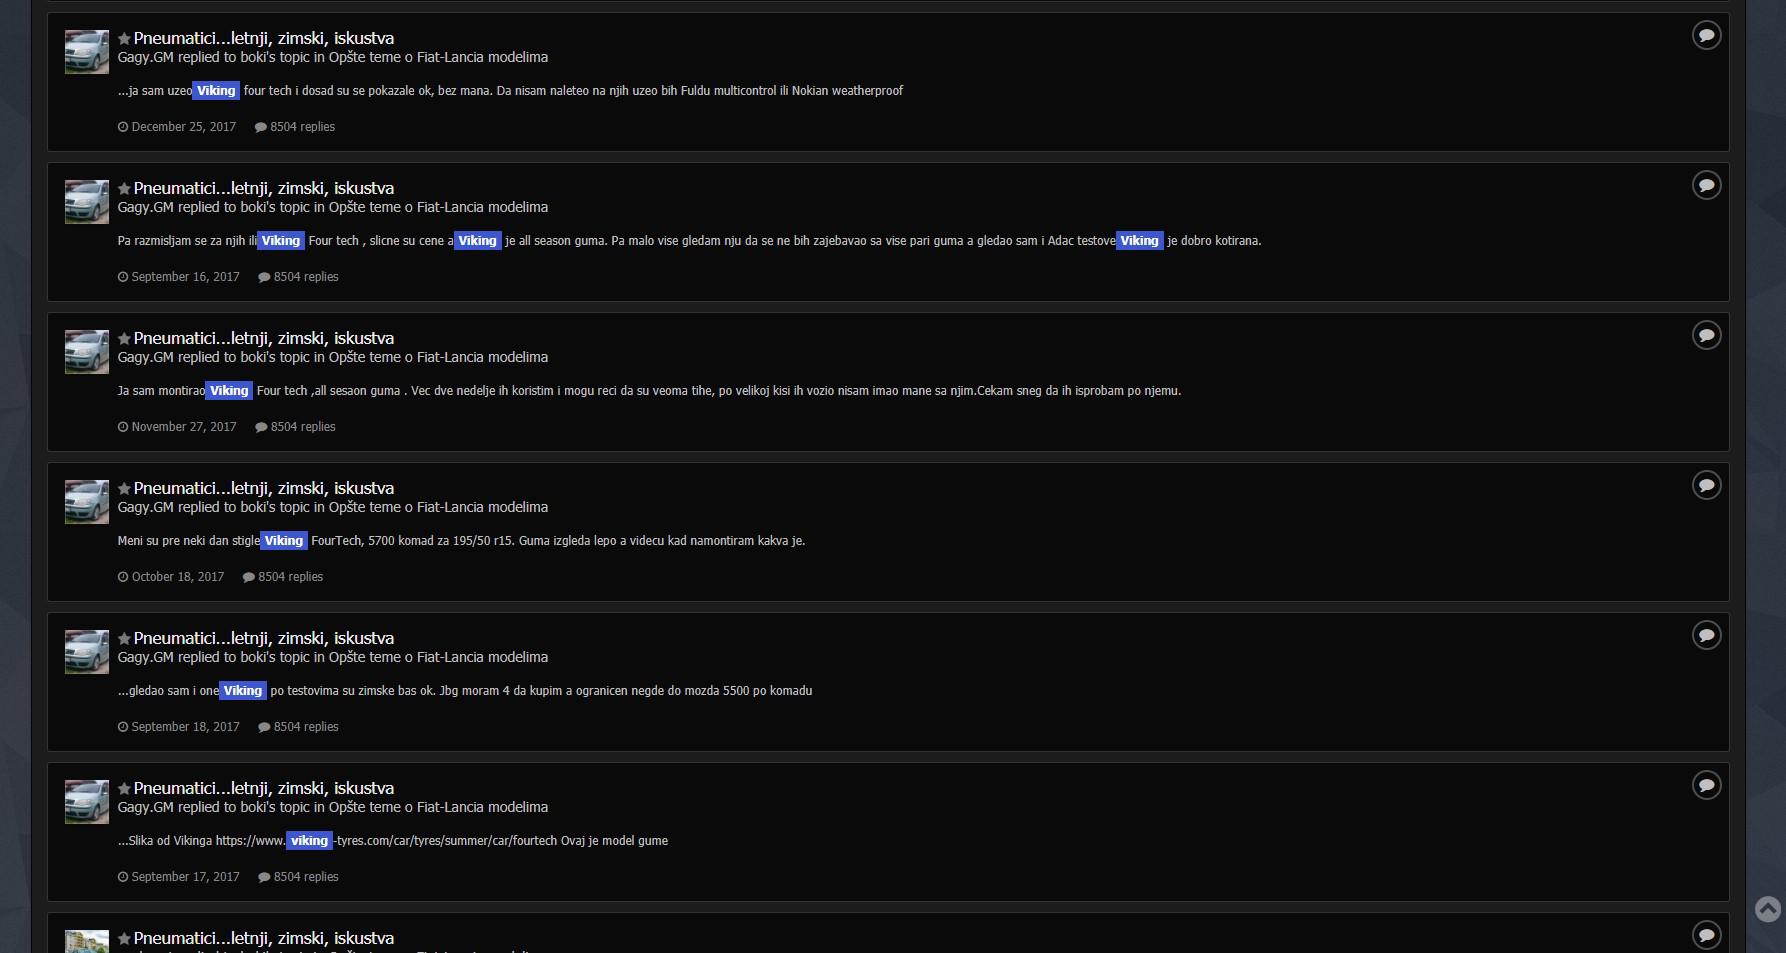This screenshot has height=953, width=1786.
Task: Click speech bubble icon on October 18 result
Action: [1706, 486]
